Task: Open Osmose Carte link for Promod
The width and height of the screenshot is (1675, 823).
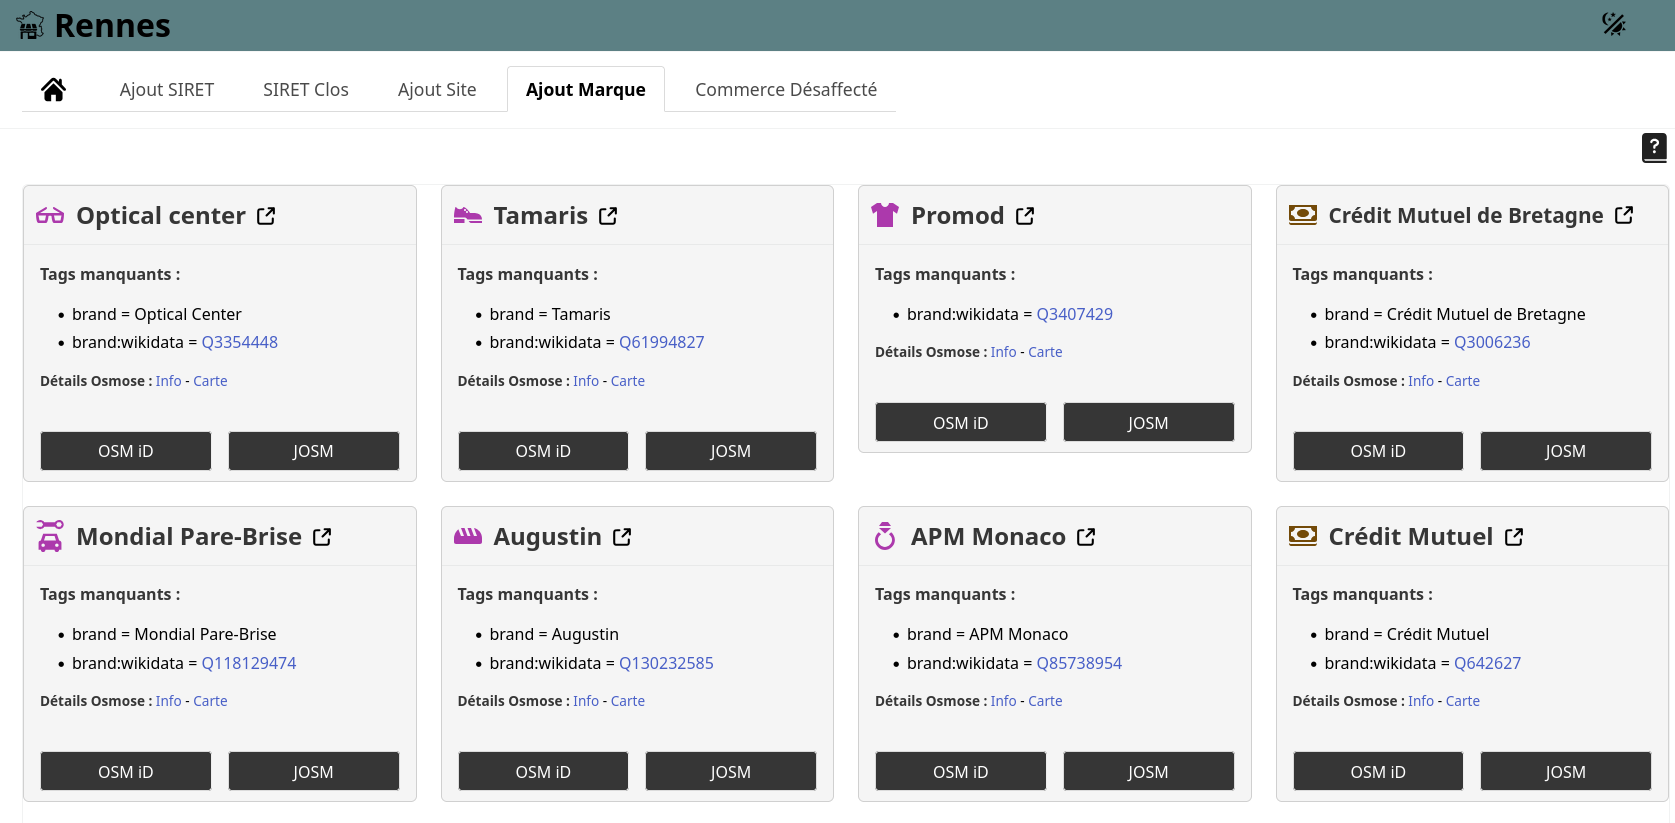Action: pos(1045,352)
